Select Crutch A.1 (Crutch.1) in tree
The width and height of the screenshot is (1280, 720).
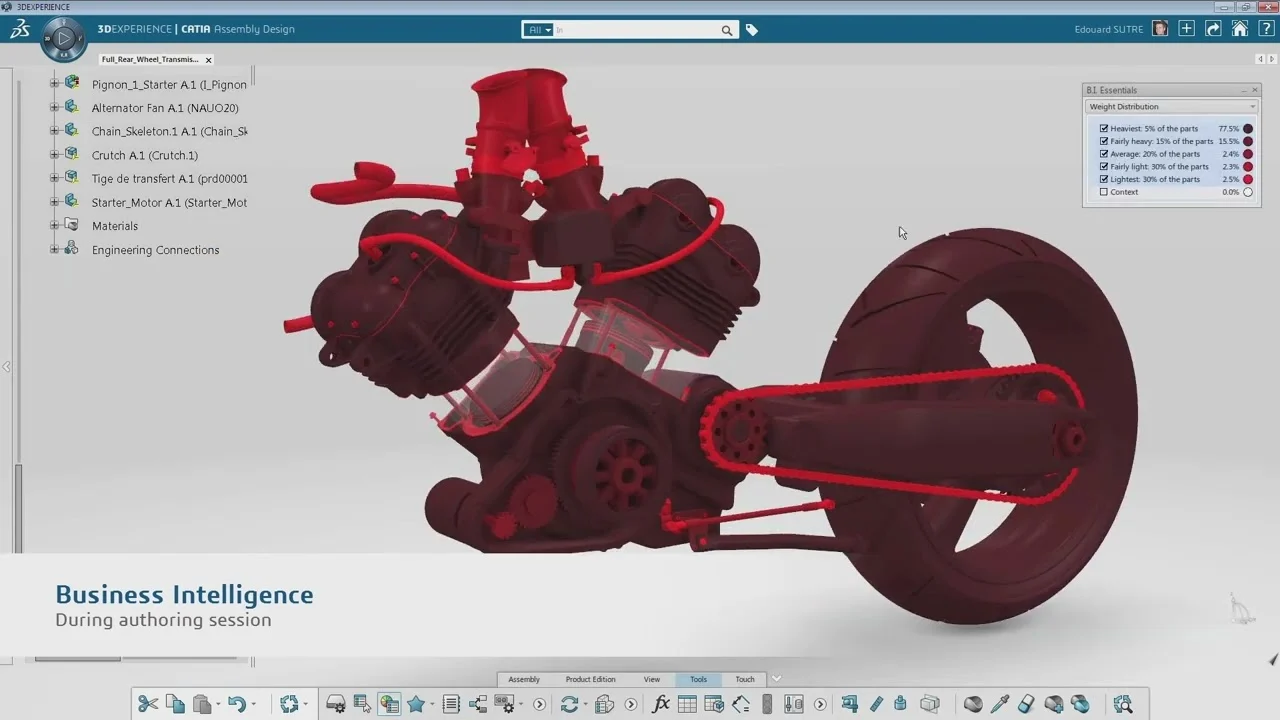coord(145,155)
